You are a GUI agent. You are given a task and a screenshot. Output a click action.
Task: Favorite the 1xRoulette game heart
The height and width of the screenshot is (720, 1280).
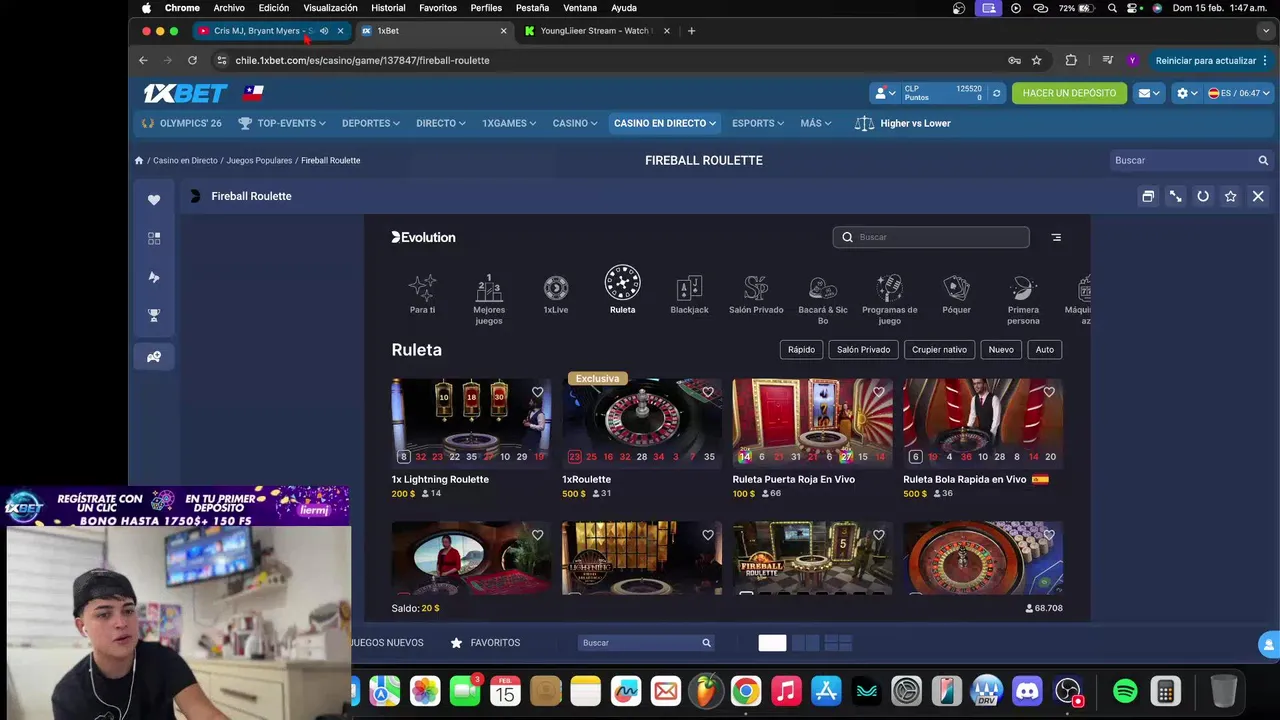pyautogui.click(x=708, y=392)
